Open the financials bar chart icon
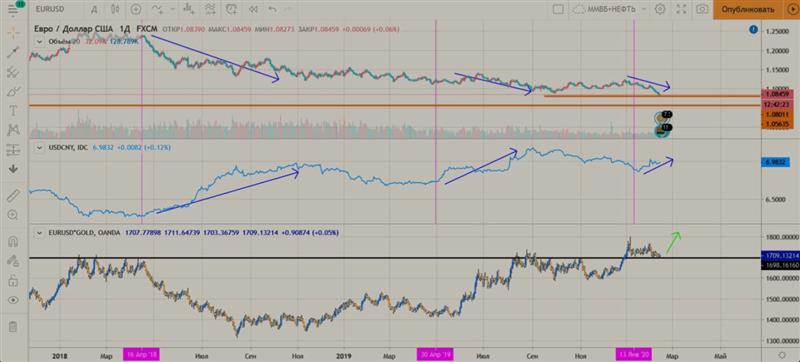The height and width of the screenshot is (362, 800). pos(189,9)
